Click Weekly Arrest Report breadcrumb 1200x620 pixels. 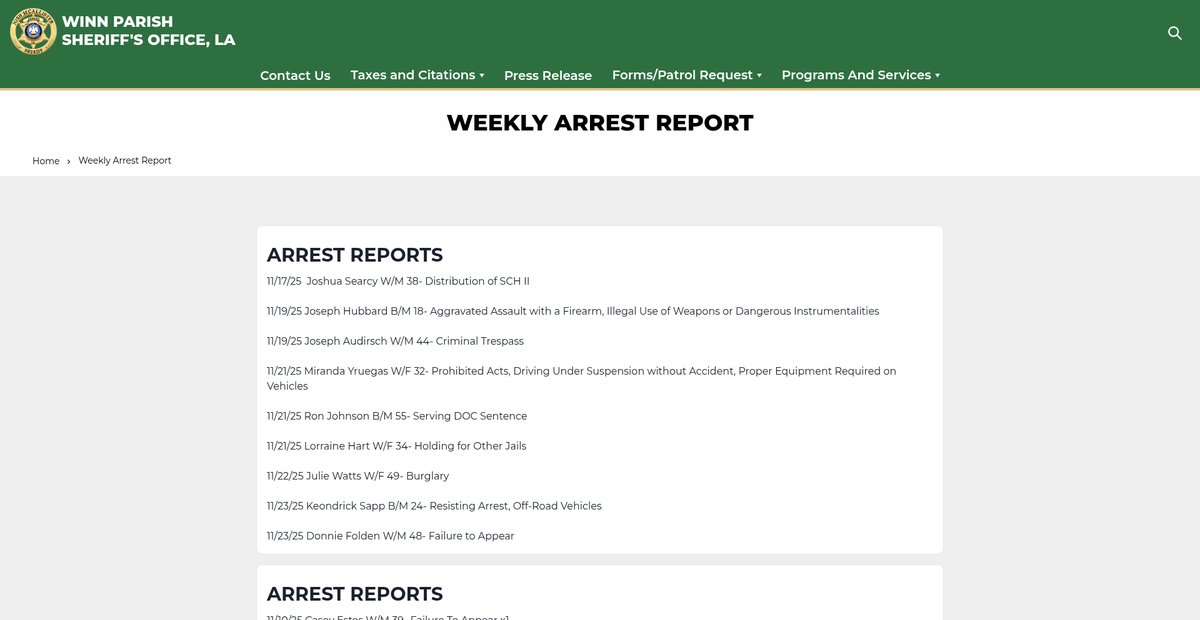coord(125,161)
